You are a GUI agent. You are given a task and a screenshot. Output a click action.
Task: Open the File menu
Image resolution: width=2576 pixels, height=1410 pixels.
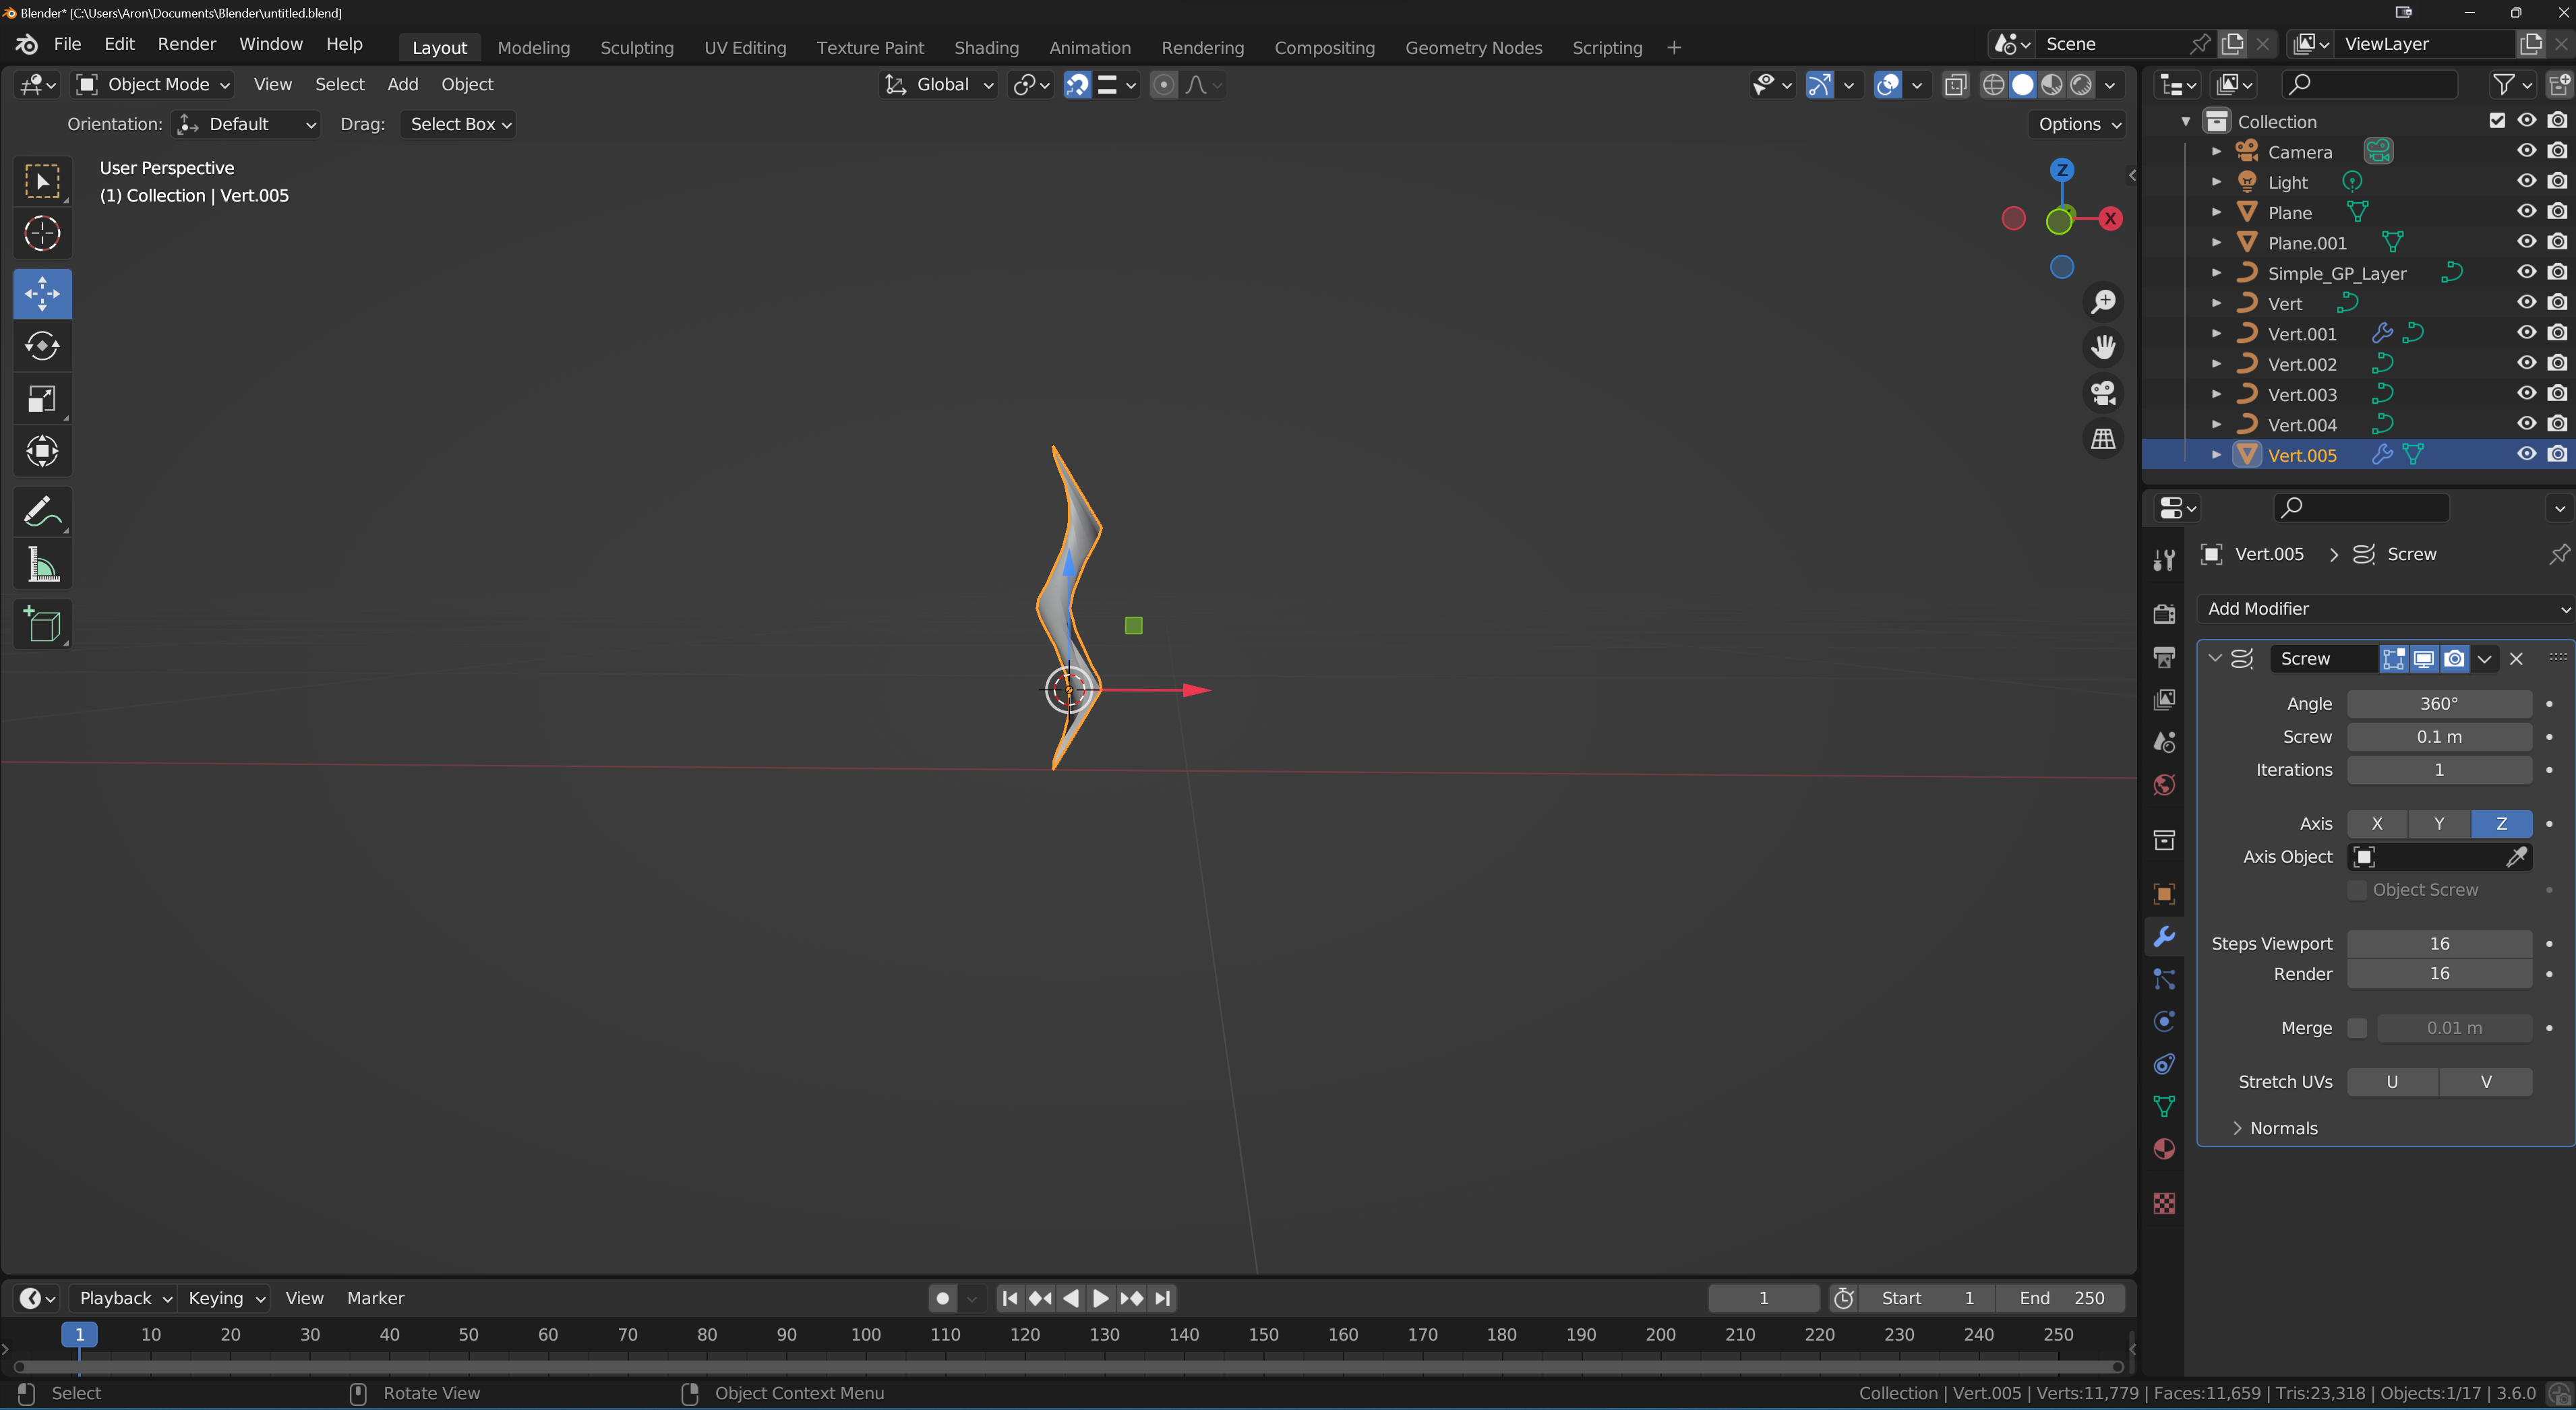[68, 44]
